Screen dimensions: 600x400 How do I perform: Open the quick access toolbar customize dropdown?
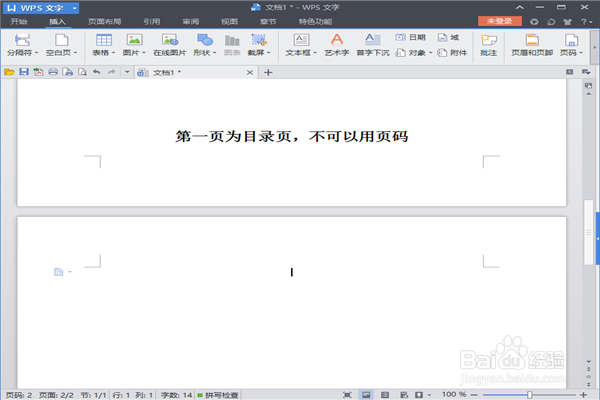(x=127, y=72)
